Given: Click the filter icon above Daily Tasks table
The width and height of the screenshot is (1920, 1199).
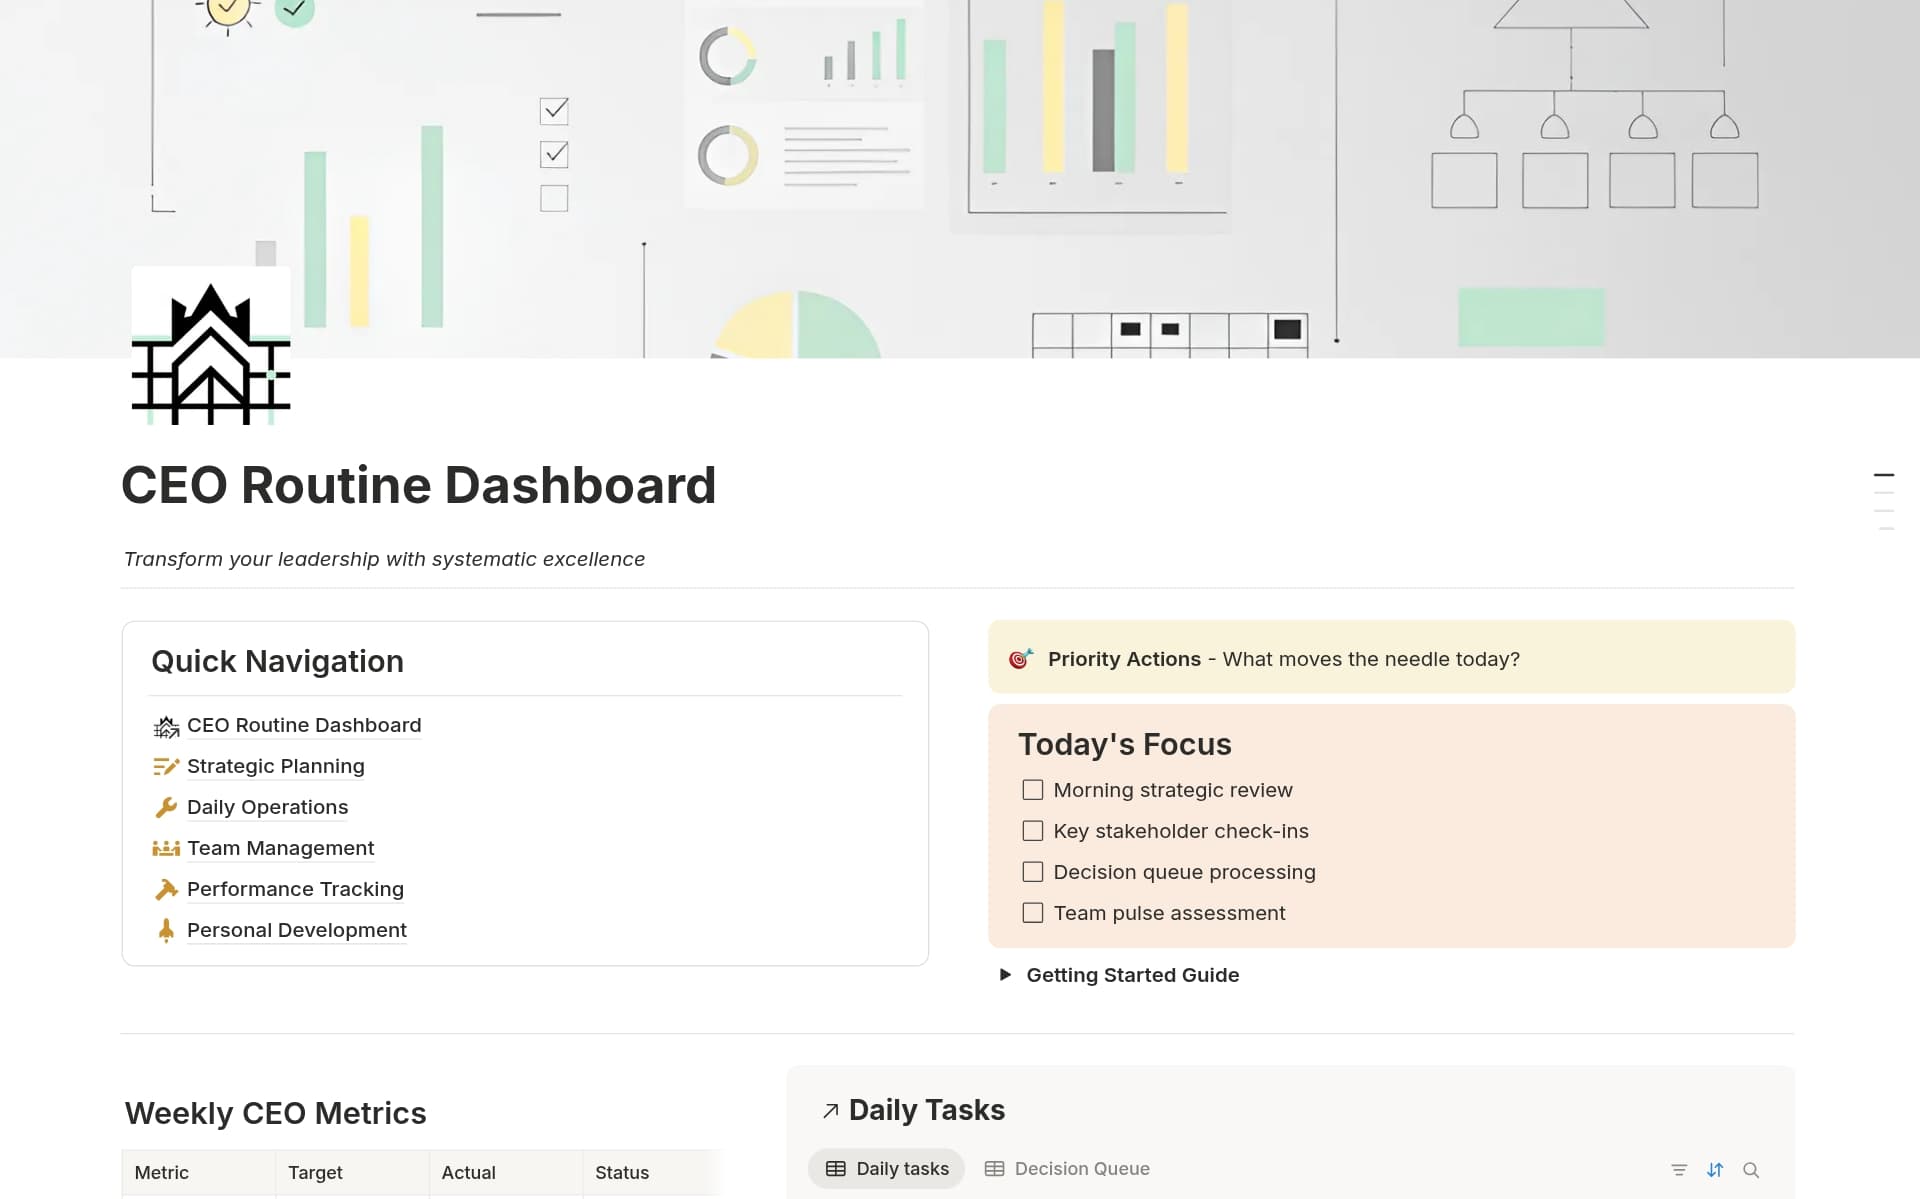Looking at the screenshot, I should [x=1680, y=1168].
